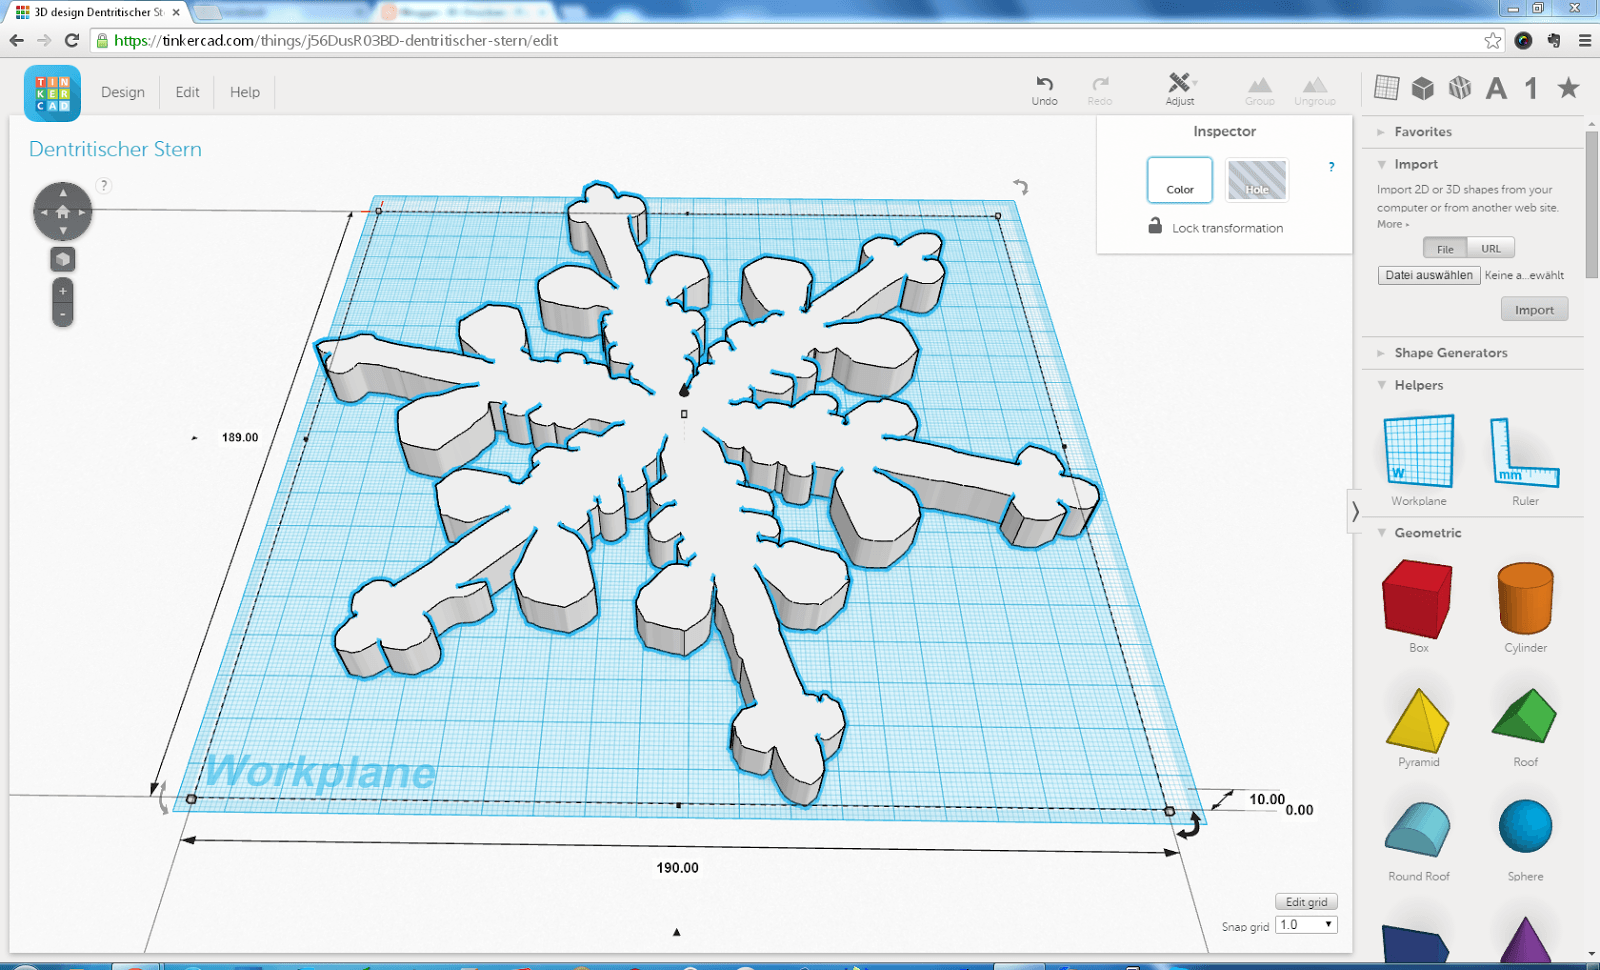Open the star favorites icon
Screen dimensions: 1600x970
pos(1565,88)
